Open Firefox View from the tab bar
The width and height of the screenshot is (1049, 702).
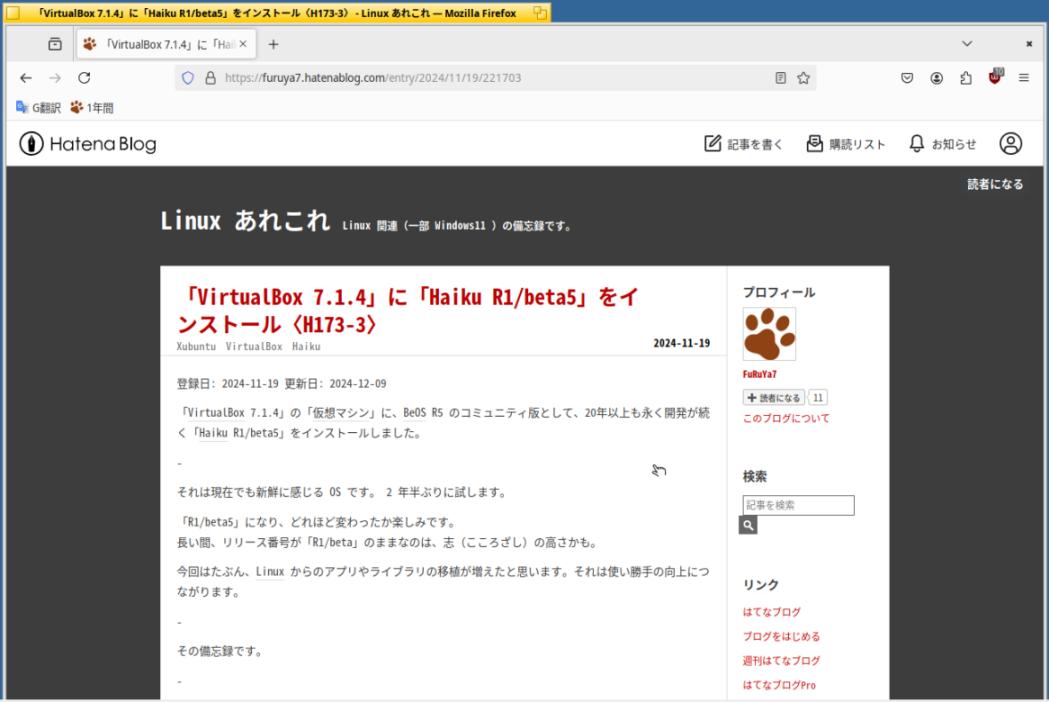[55, 44]
